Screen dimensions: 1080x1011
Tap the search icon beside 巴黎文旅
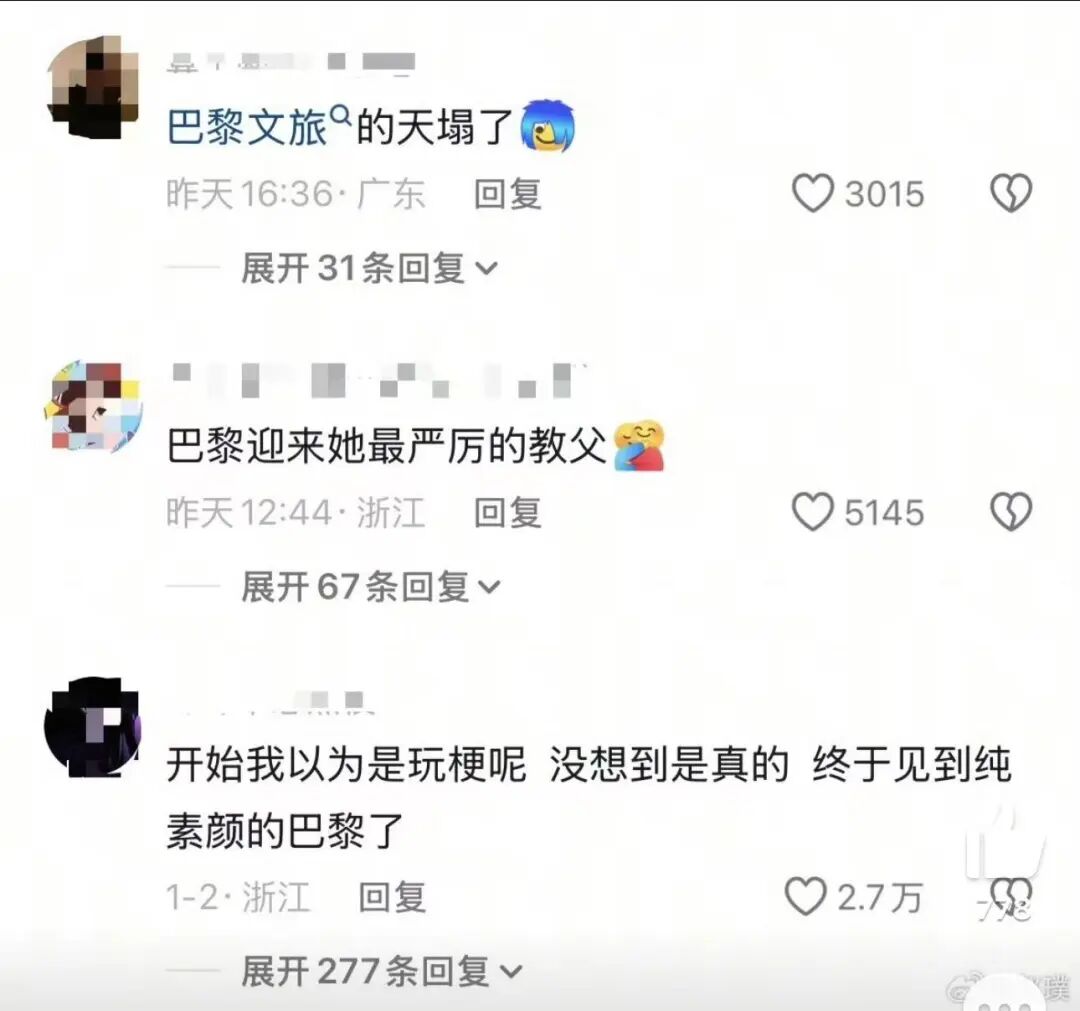(342, 115)
